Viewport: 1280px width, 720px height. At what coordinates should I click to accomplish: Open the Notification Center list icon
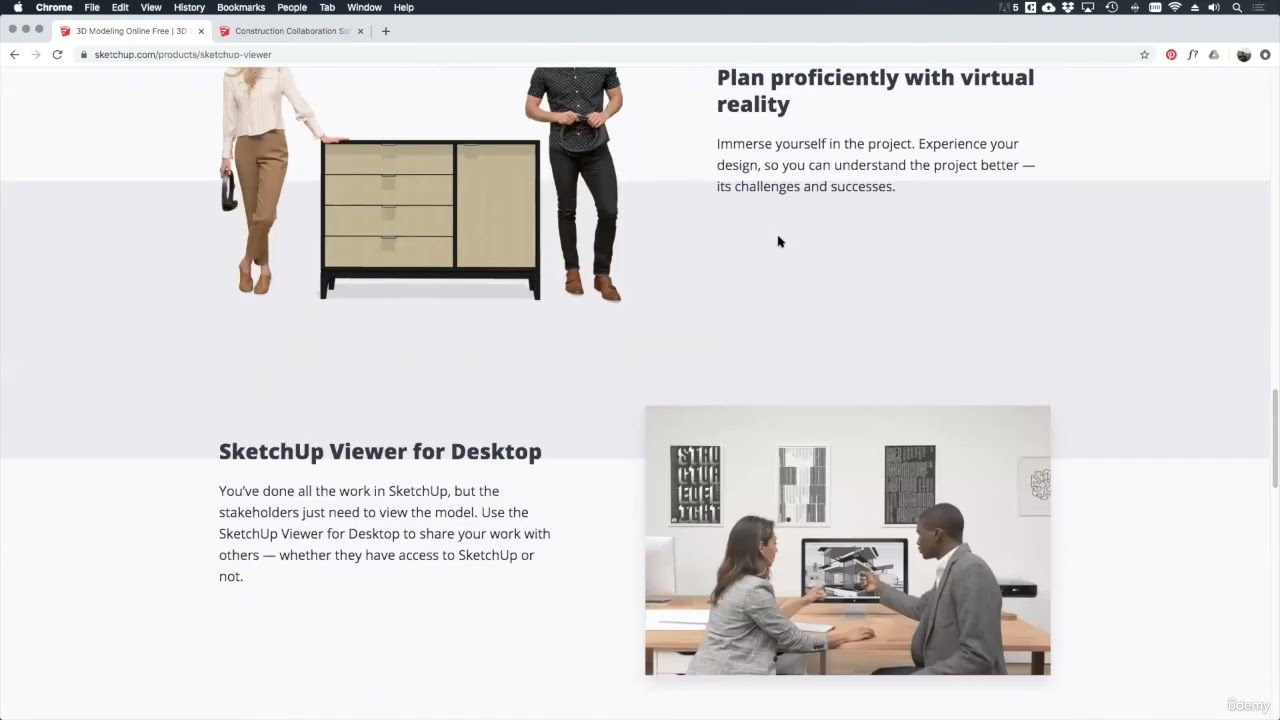click(x=1259, y=7)
